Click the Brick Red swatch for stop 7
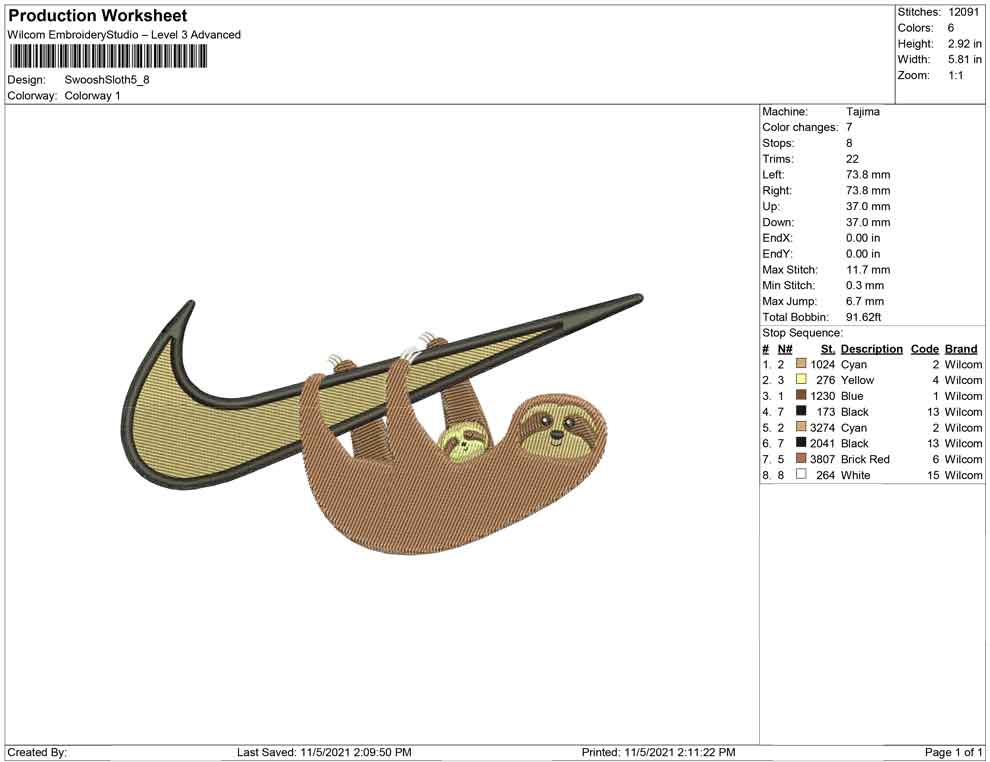 pos(801,458)
